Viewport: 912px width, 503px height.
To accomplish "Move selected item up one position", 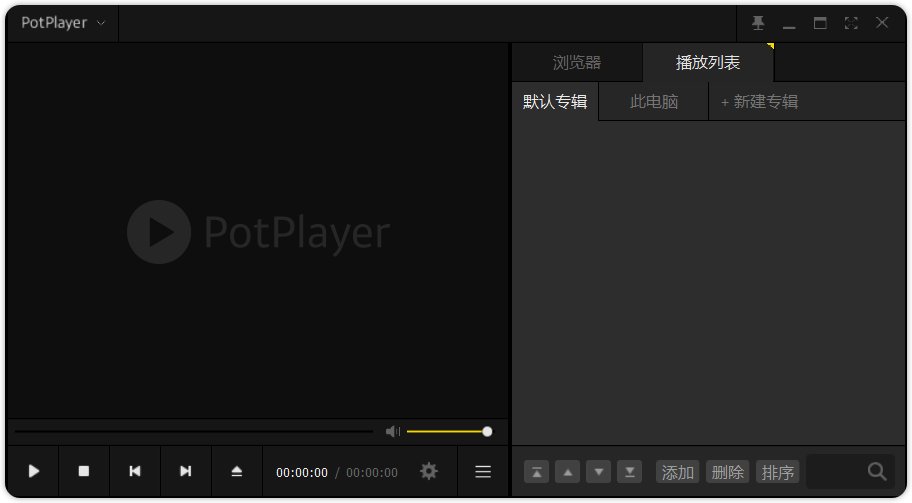I will tap(568, 472).
